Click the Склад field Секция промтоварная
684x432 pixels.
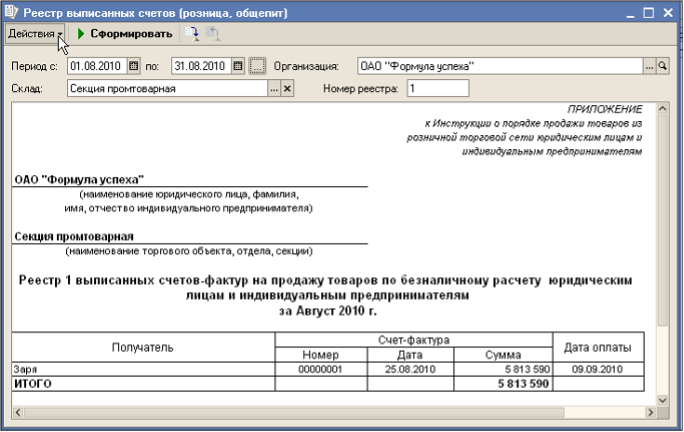(167, 89)
